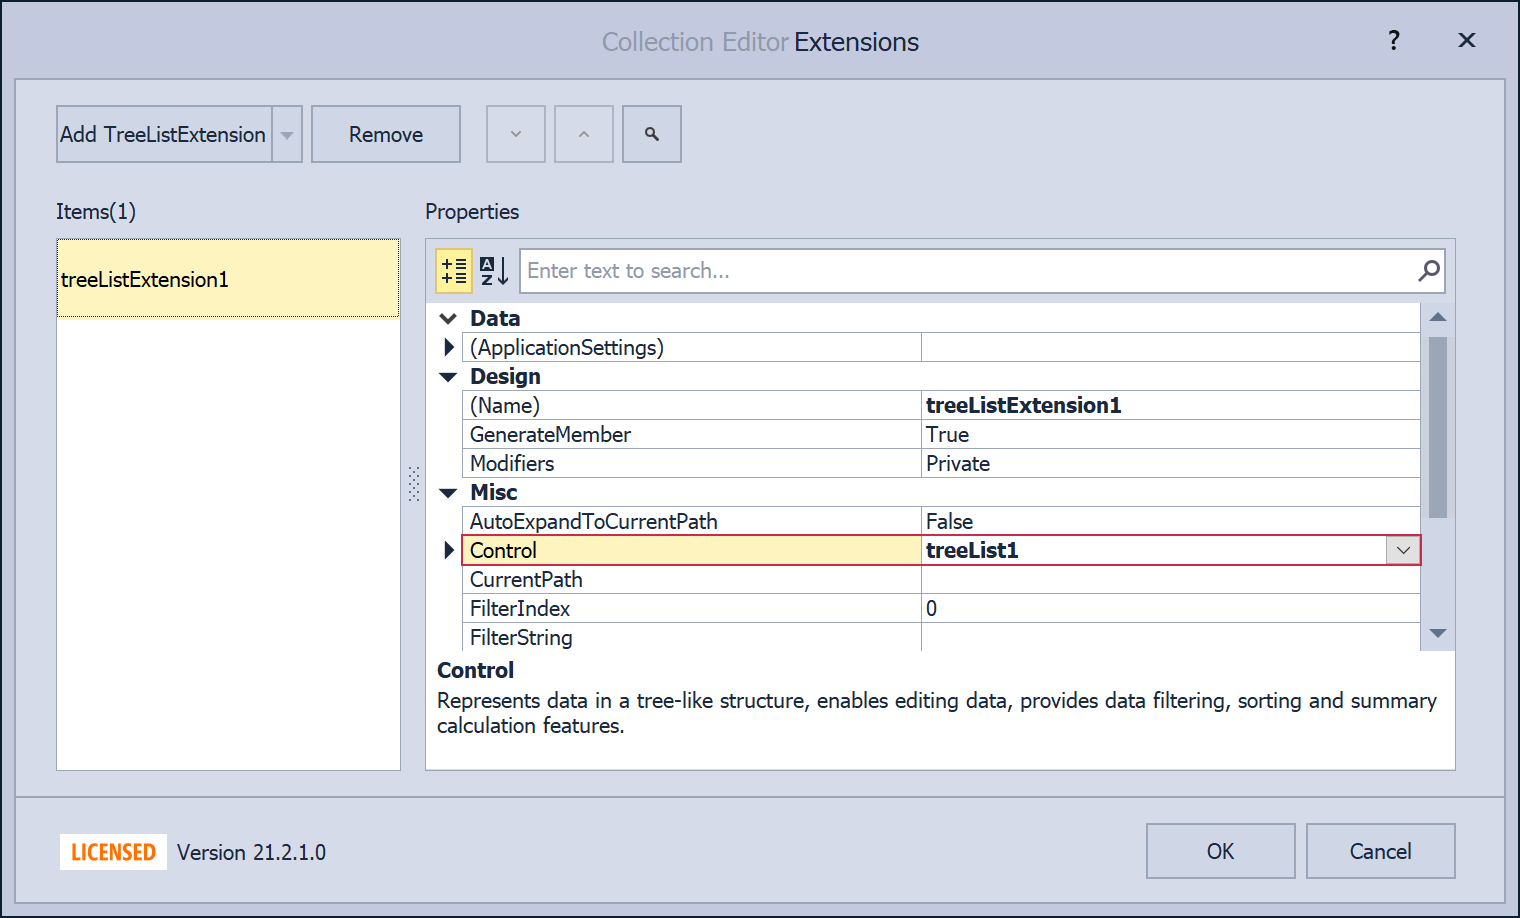
Task: Open the Control property value dropdown
Action: click(1403, 551)
